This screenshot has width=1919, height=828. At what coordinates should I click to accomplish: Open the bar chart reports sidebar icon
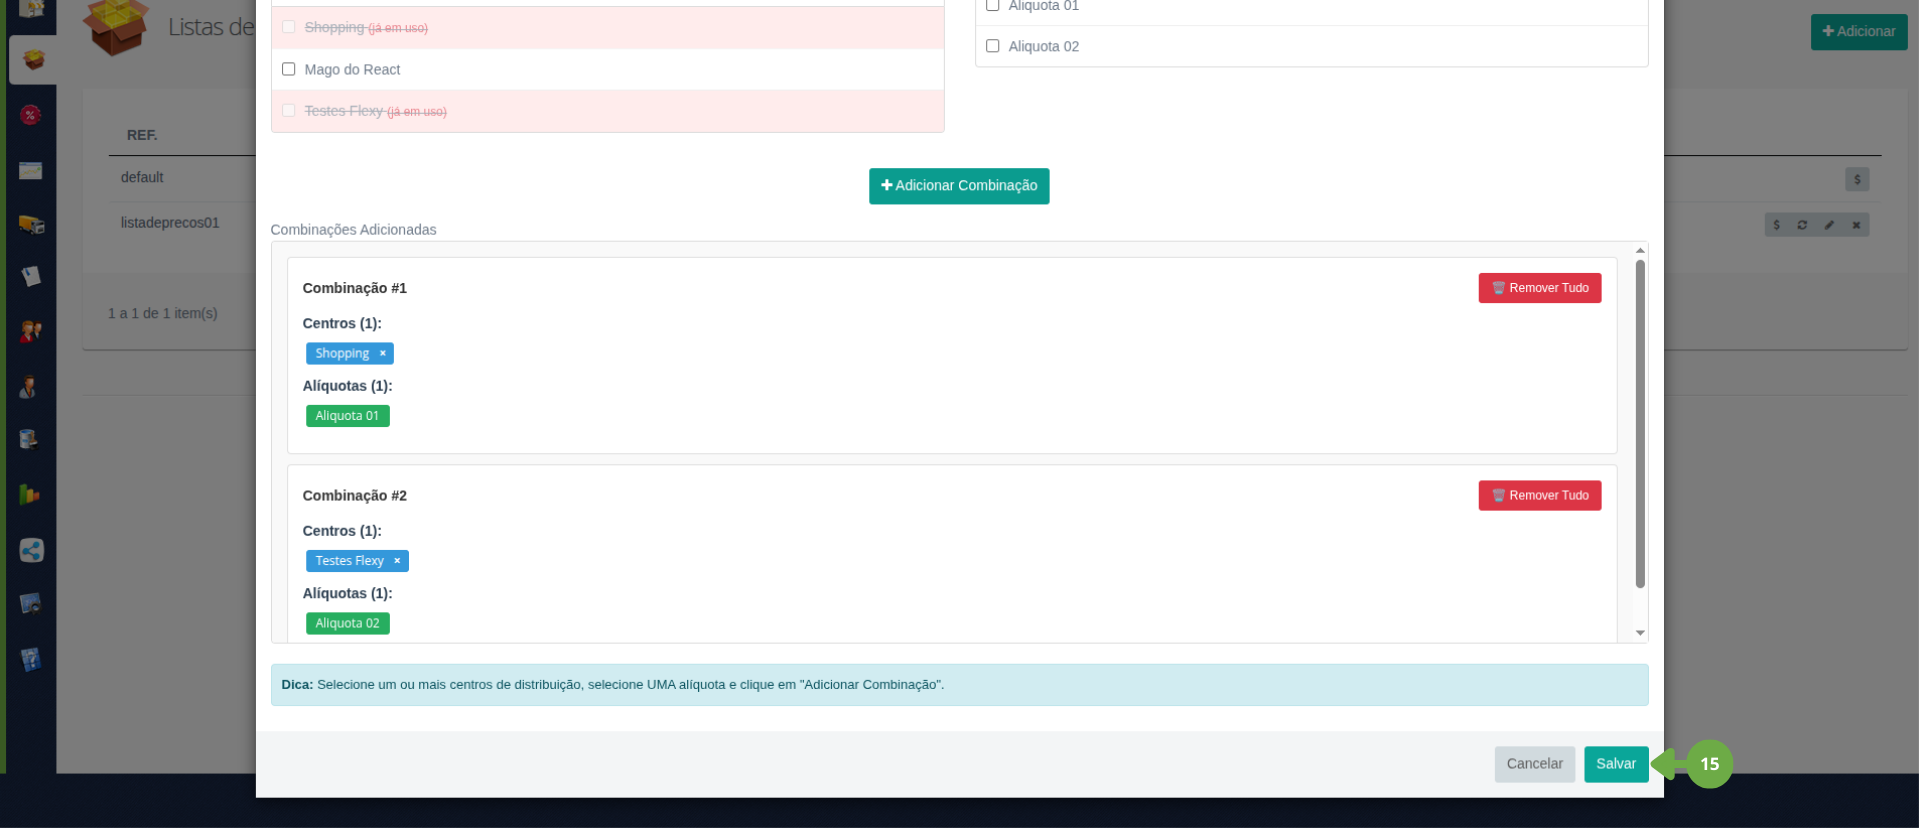tap(29, 494)
